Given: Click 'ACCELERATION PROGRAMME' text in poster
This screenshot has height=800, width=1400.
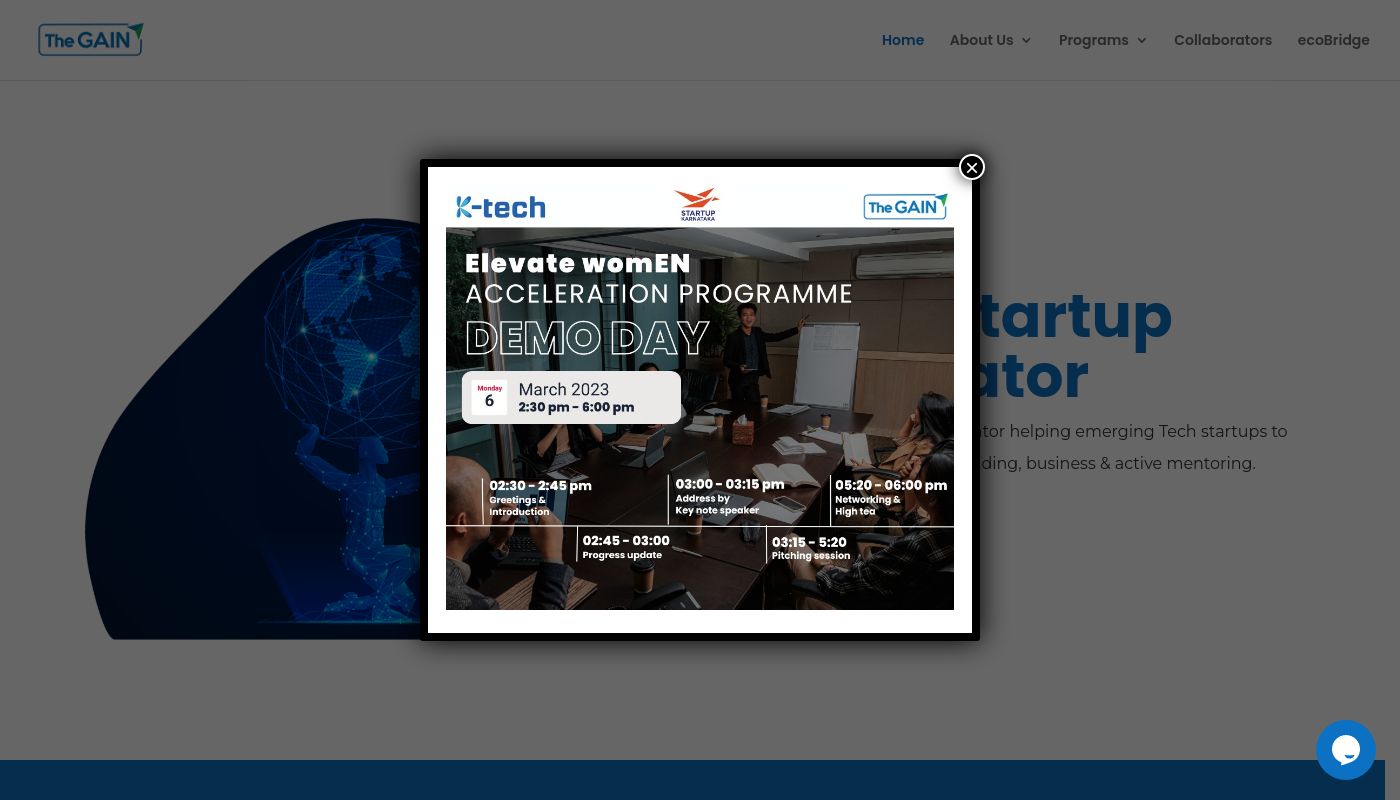Looking at the screenshot, I should (659, 294).
